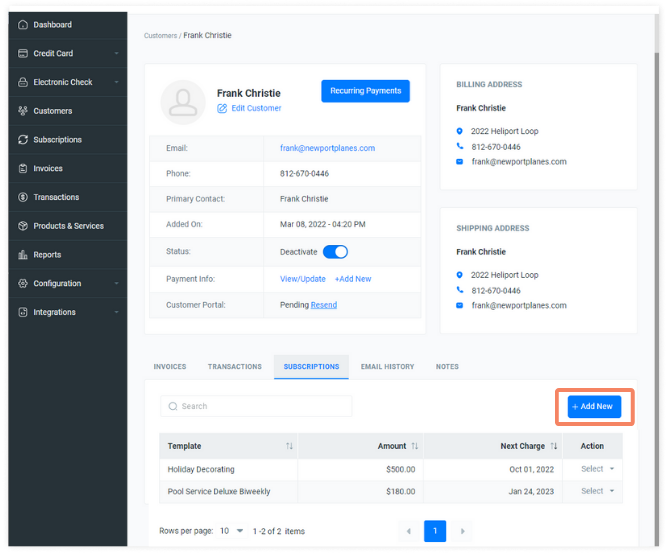Expand the Electronic Check menu chevron
The width and height of the screenshot is (668, 553).
click(x=116, y=82)
